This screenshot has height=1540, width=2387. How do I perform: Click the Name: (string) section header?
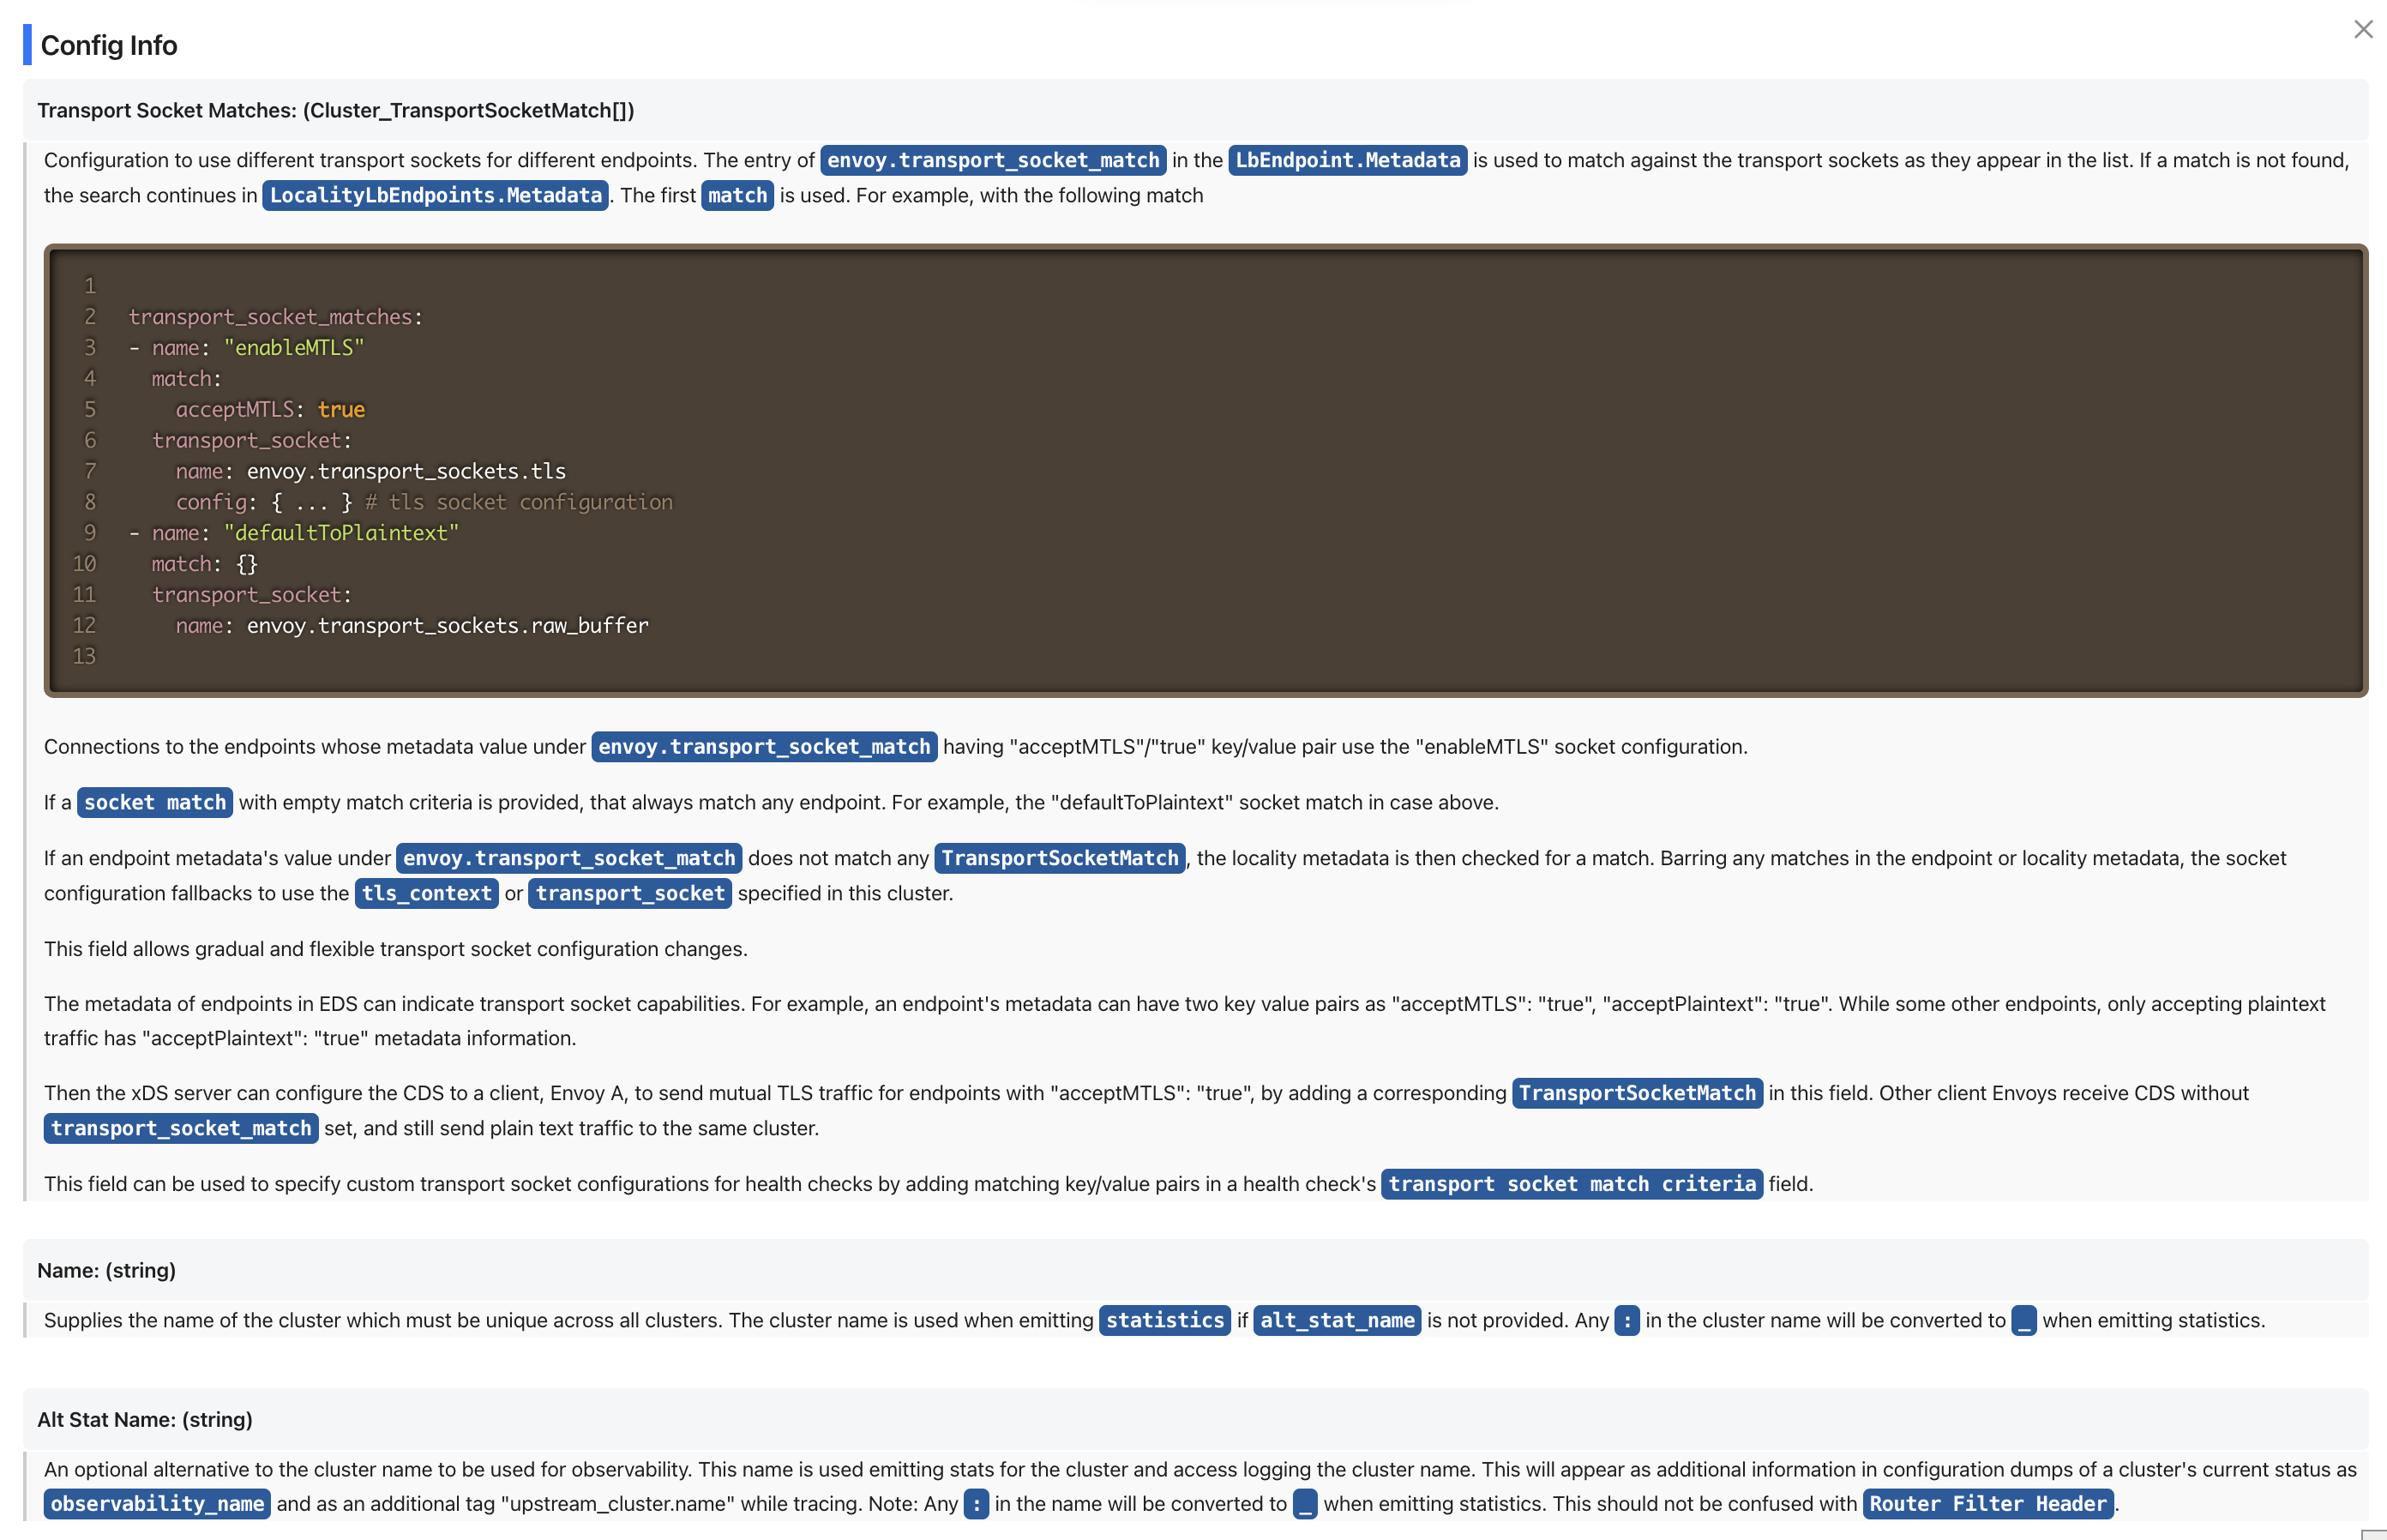107,1270
